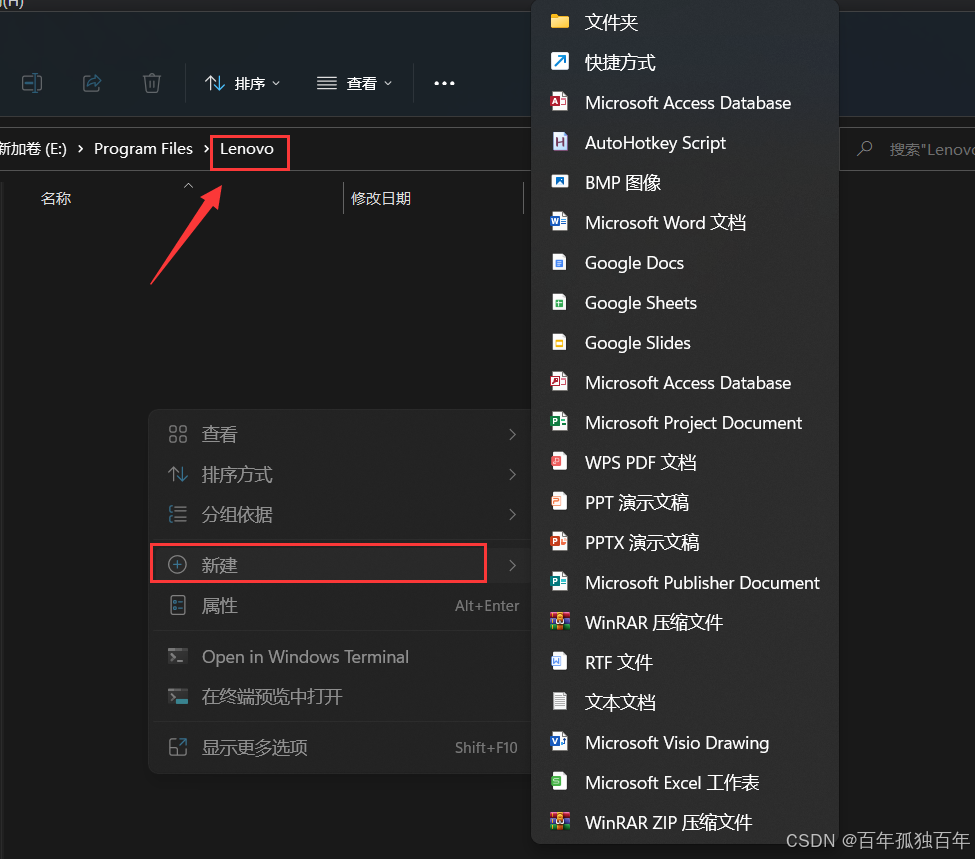
Task: Create a new WPS PDF 文档
Action: click(685, 462)
